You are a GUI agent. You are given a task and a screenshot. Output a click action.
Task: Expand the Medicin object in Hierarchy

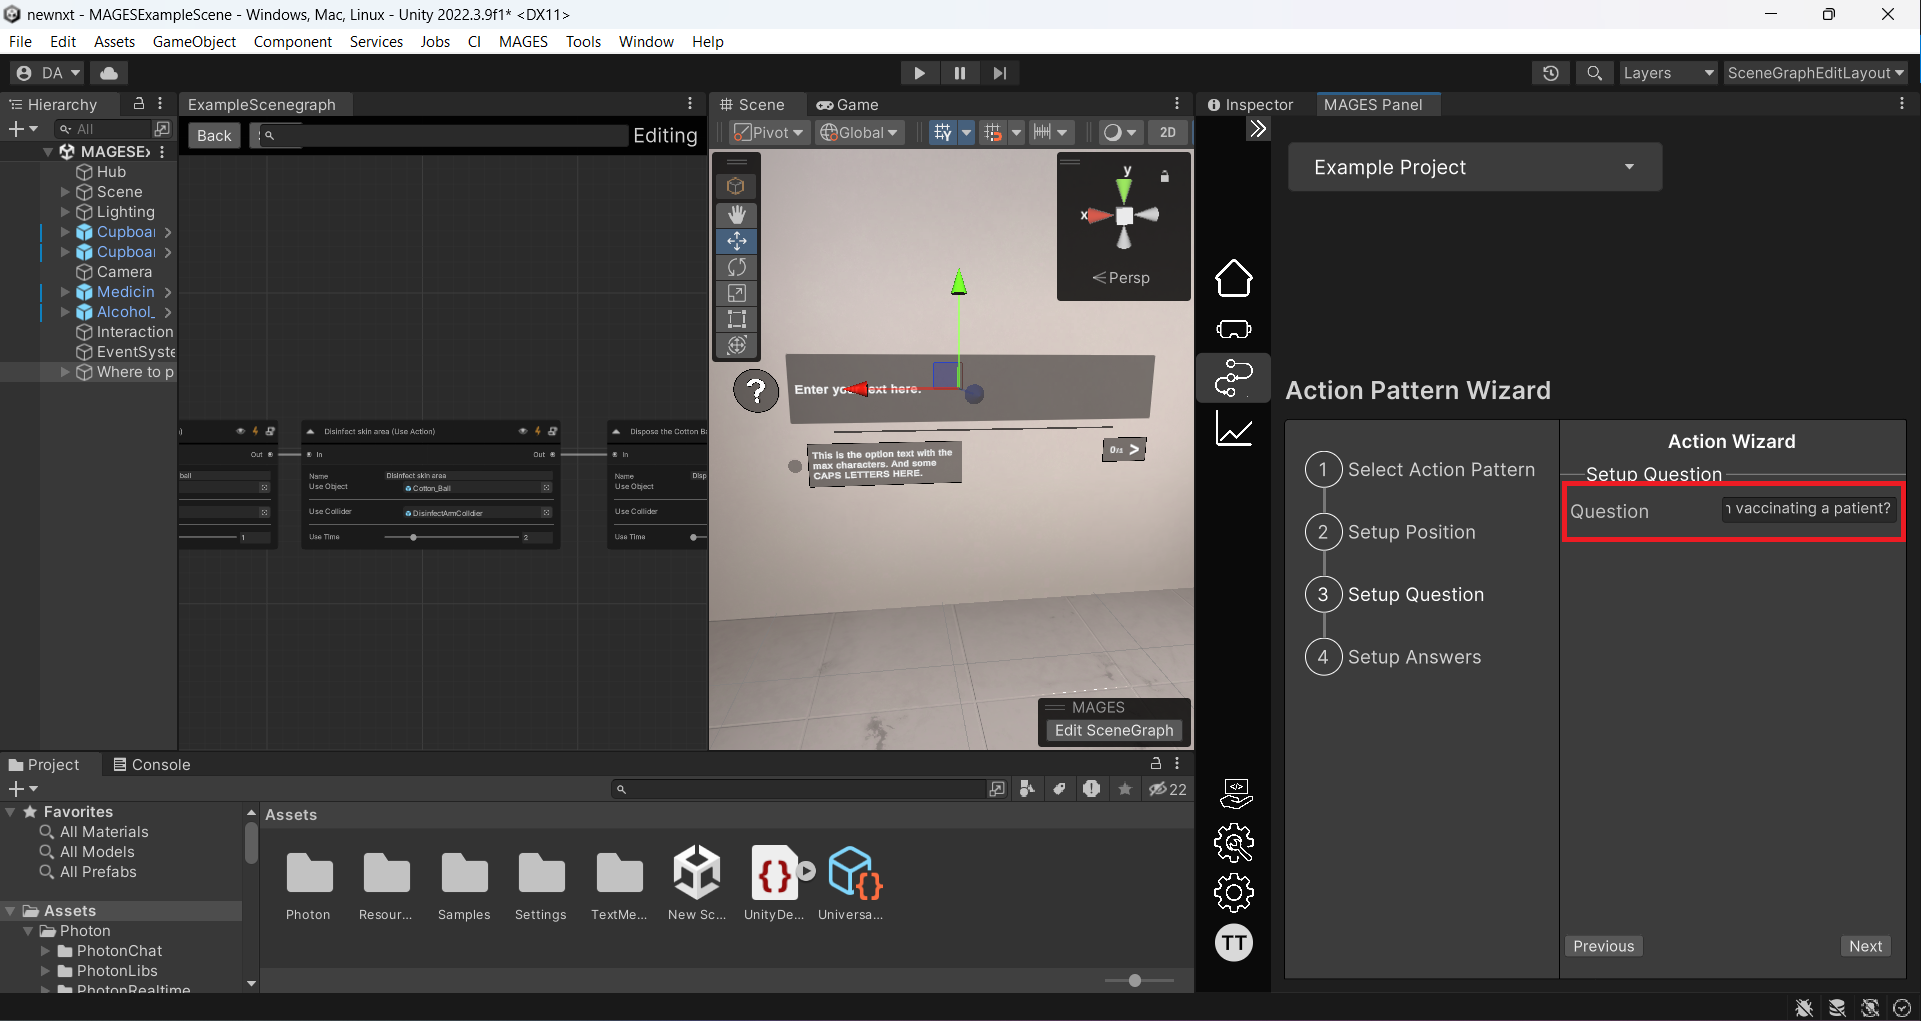[65, 292]
